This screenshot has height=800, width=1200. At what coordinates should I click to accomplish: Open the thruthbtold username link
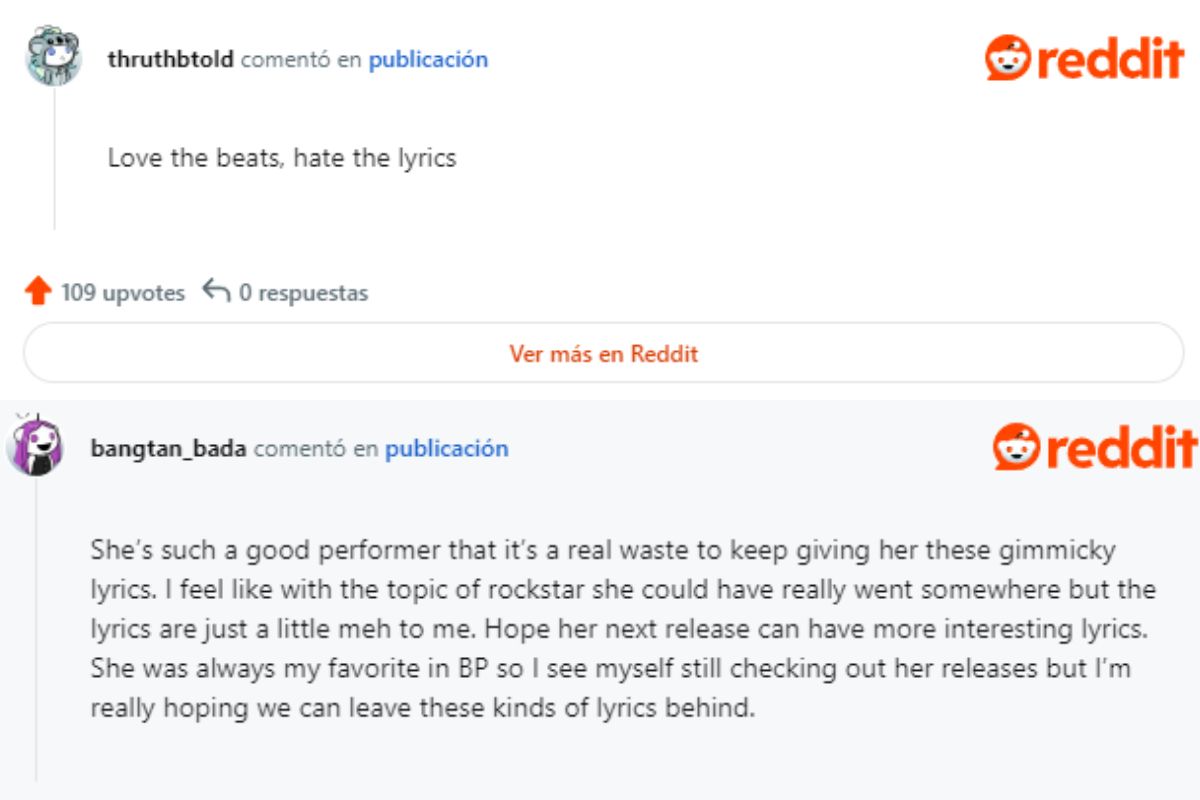tap(170, 59)
